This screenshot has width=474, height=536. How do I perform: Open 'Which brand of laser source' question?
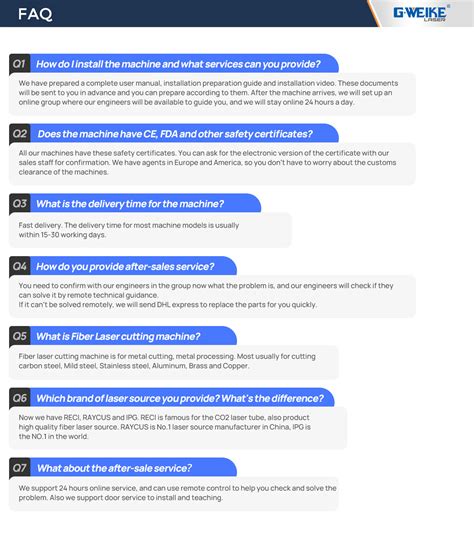click(x=182, y=398)
